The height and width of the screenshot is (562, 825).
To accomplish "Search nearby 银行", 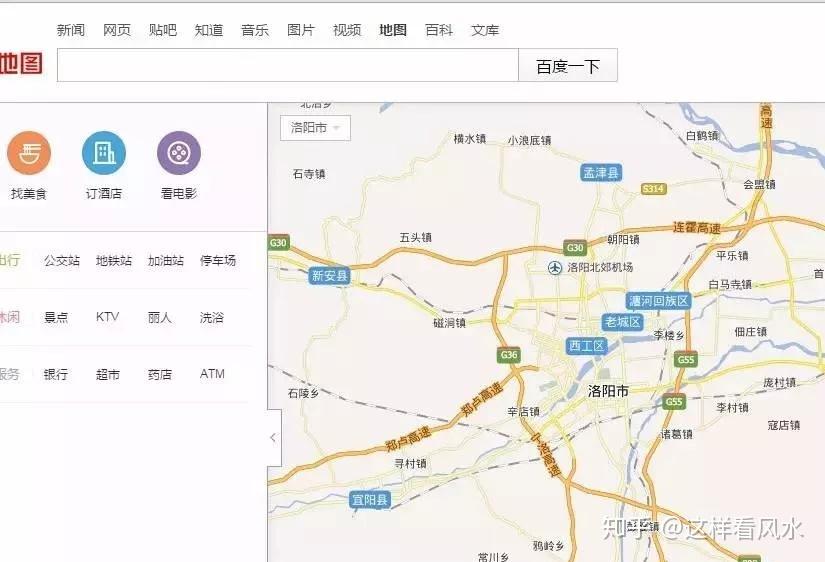I will coord(56,374).
